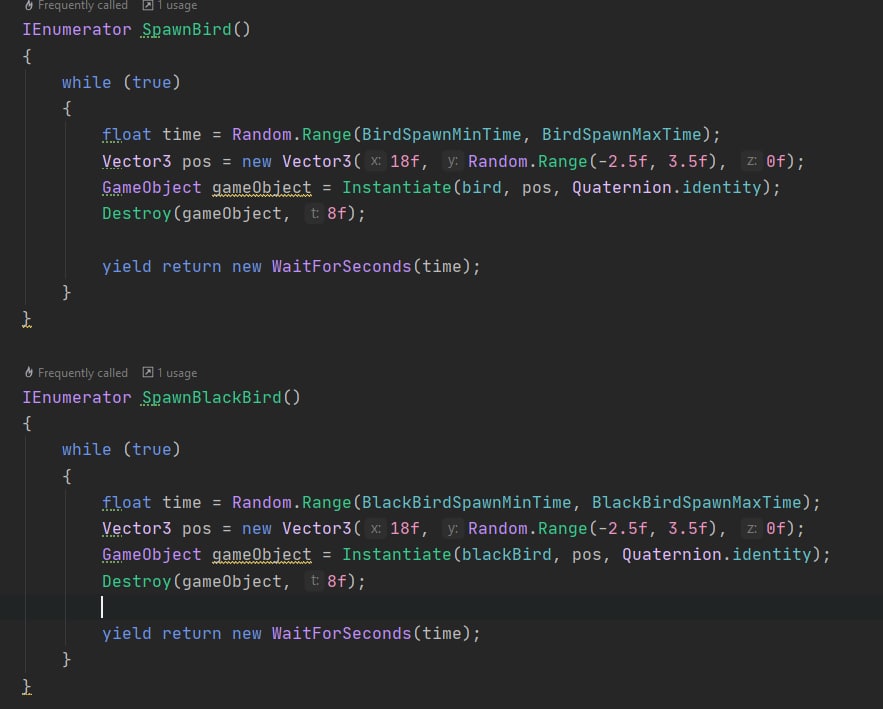The width and height of the screenshot is (883, 709).
Task: Click the BlackBirdSpawnMaxTime argument
Action: pos(697,502)
